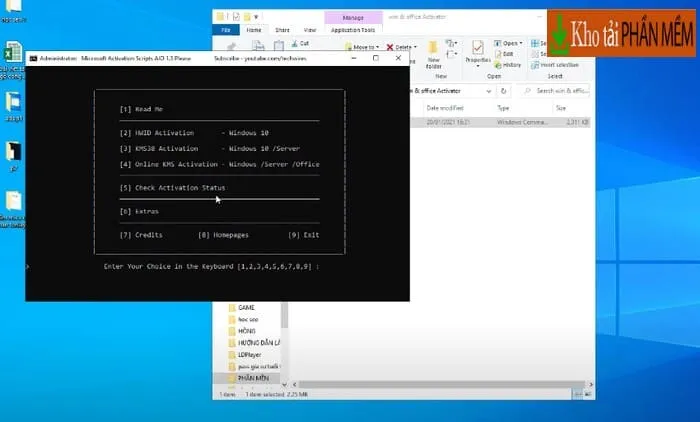Click the Manage contextual tab

[x=353, y=18]
